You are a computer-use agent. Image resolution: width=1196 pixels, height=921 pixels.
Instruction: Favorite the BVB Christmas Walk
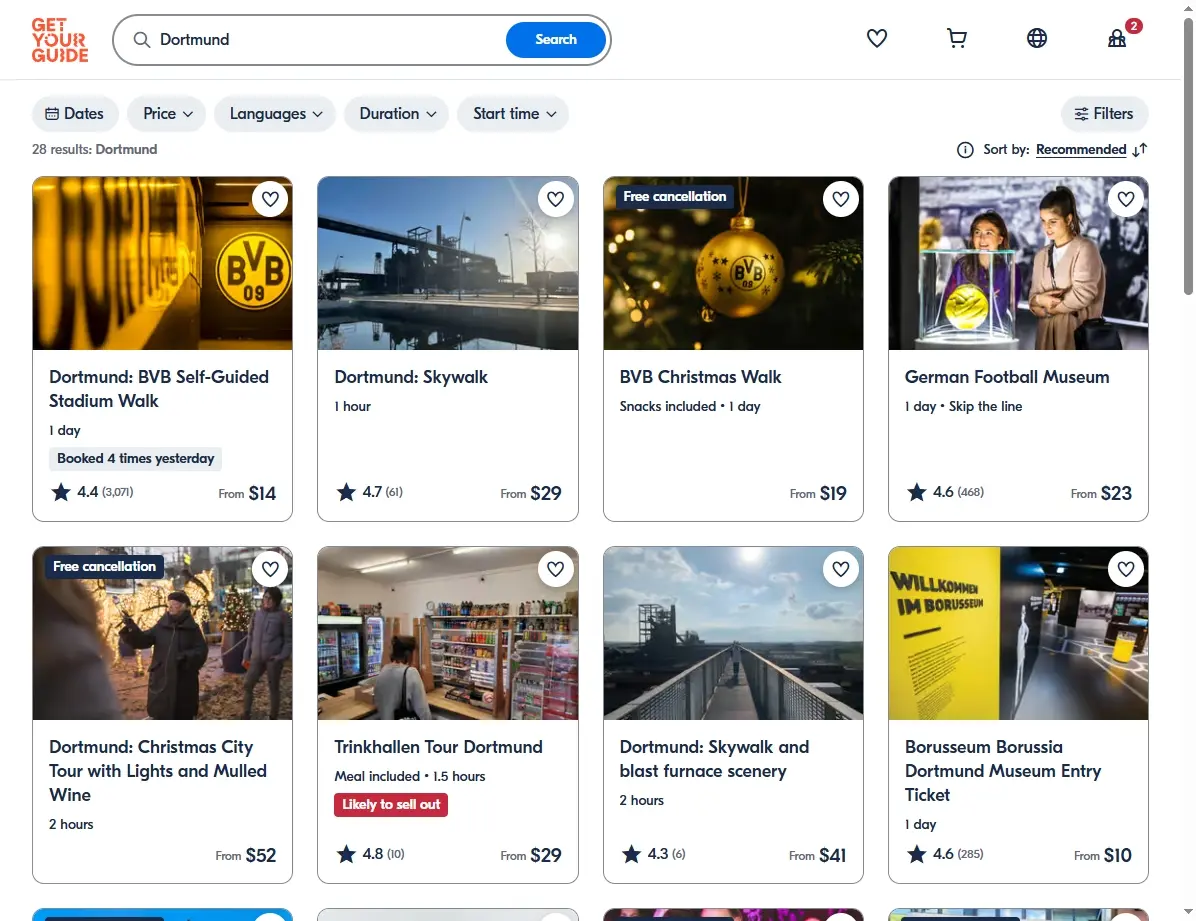(x=841, y=199)
